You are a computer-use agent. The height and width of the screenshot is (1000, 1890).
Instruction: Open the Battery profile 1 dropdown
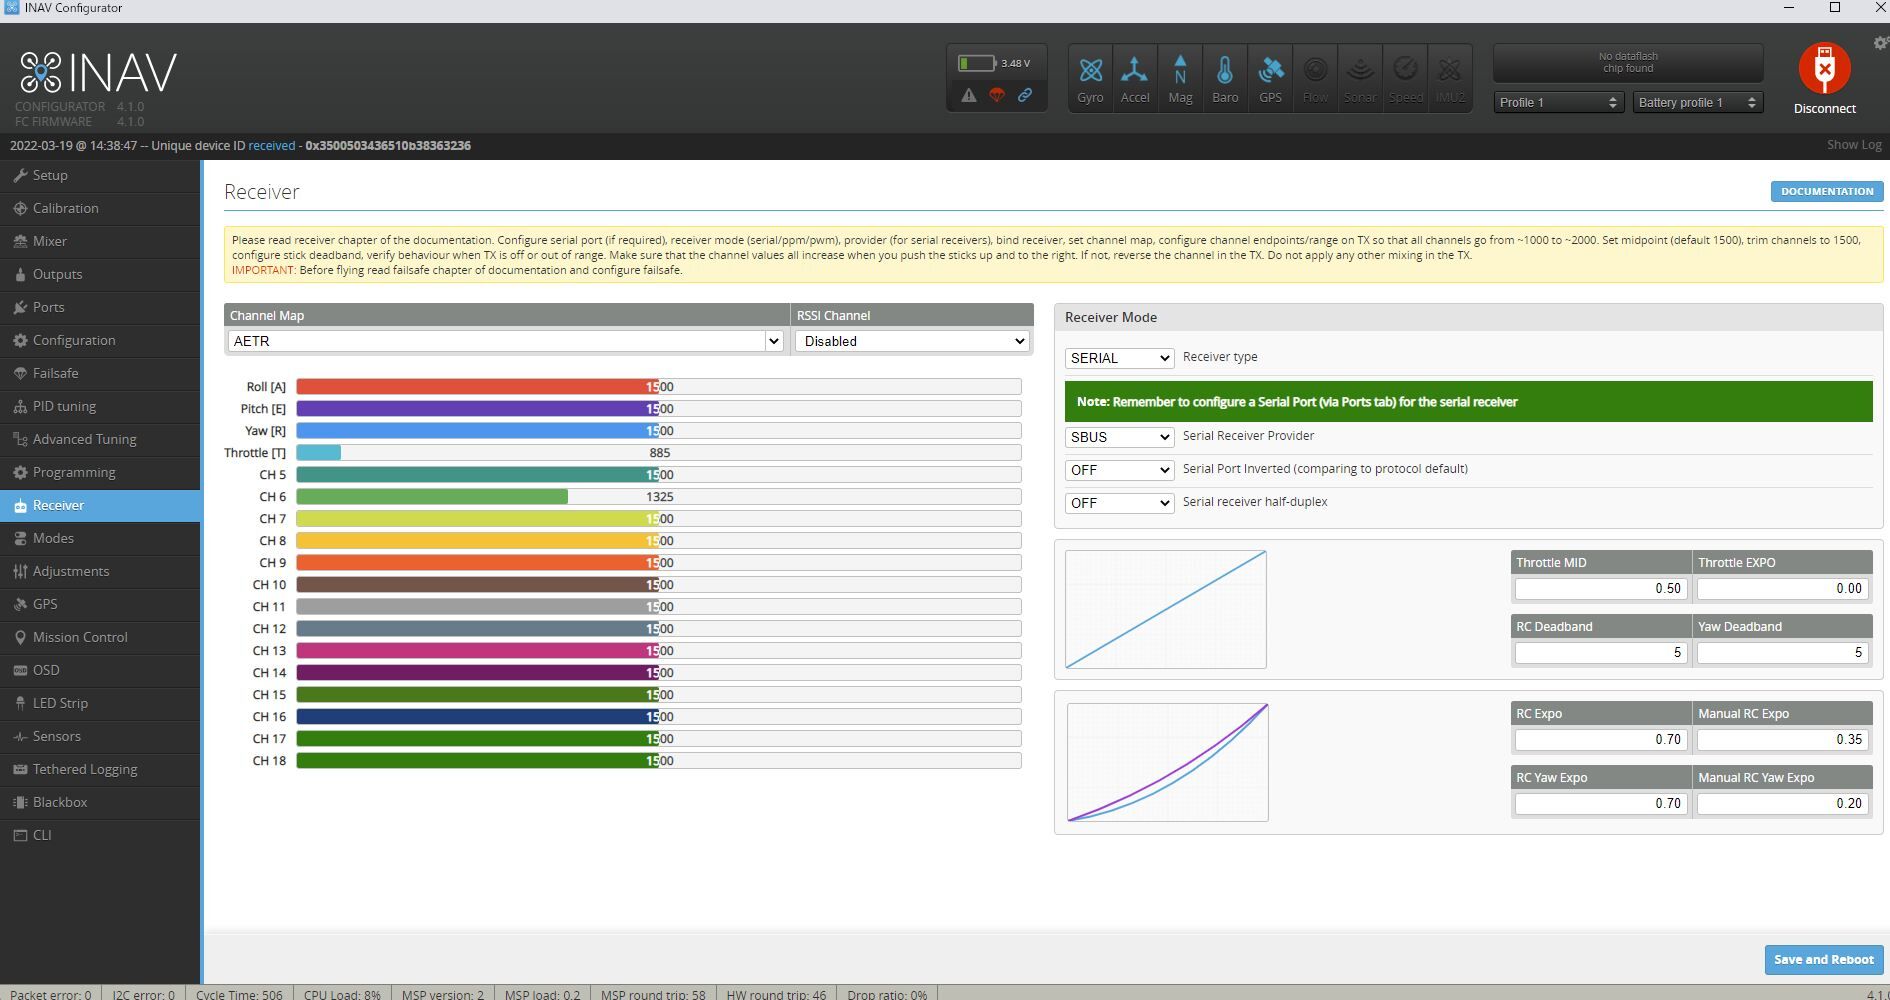(1697, 102)
